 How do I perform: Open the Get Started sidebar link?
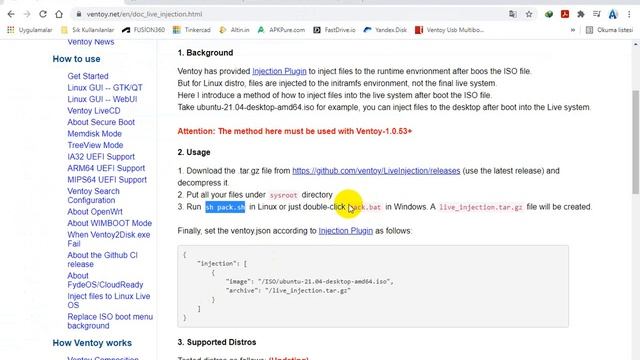88,76
